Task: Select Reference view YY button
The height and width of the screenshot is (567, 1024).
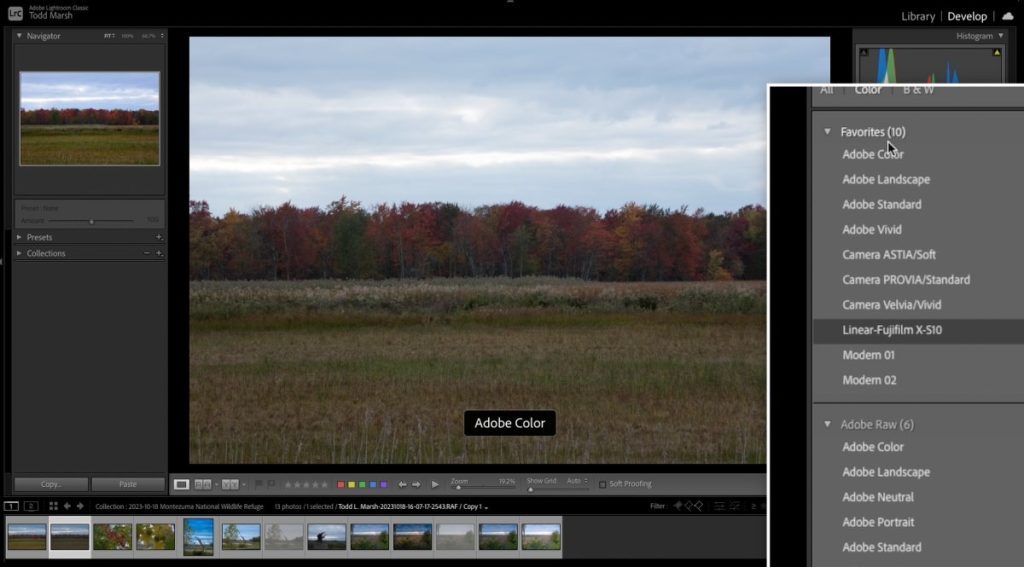Action: coord(230,484)
